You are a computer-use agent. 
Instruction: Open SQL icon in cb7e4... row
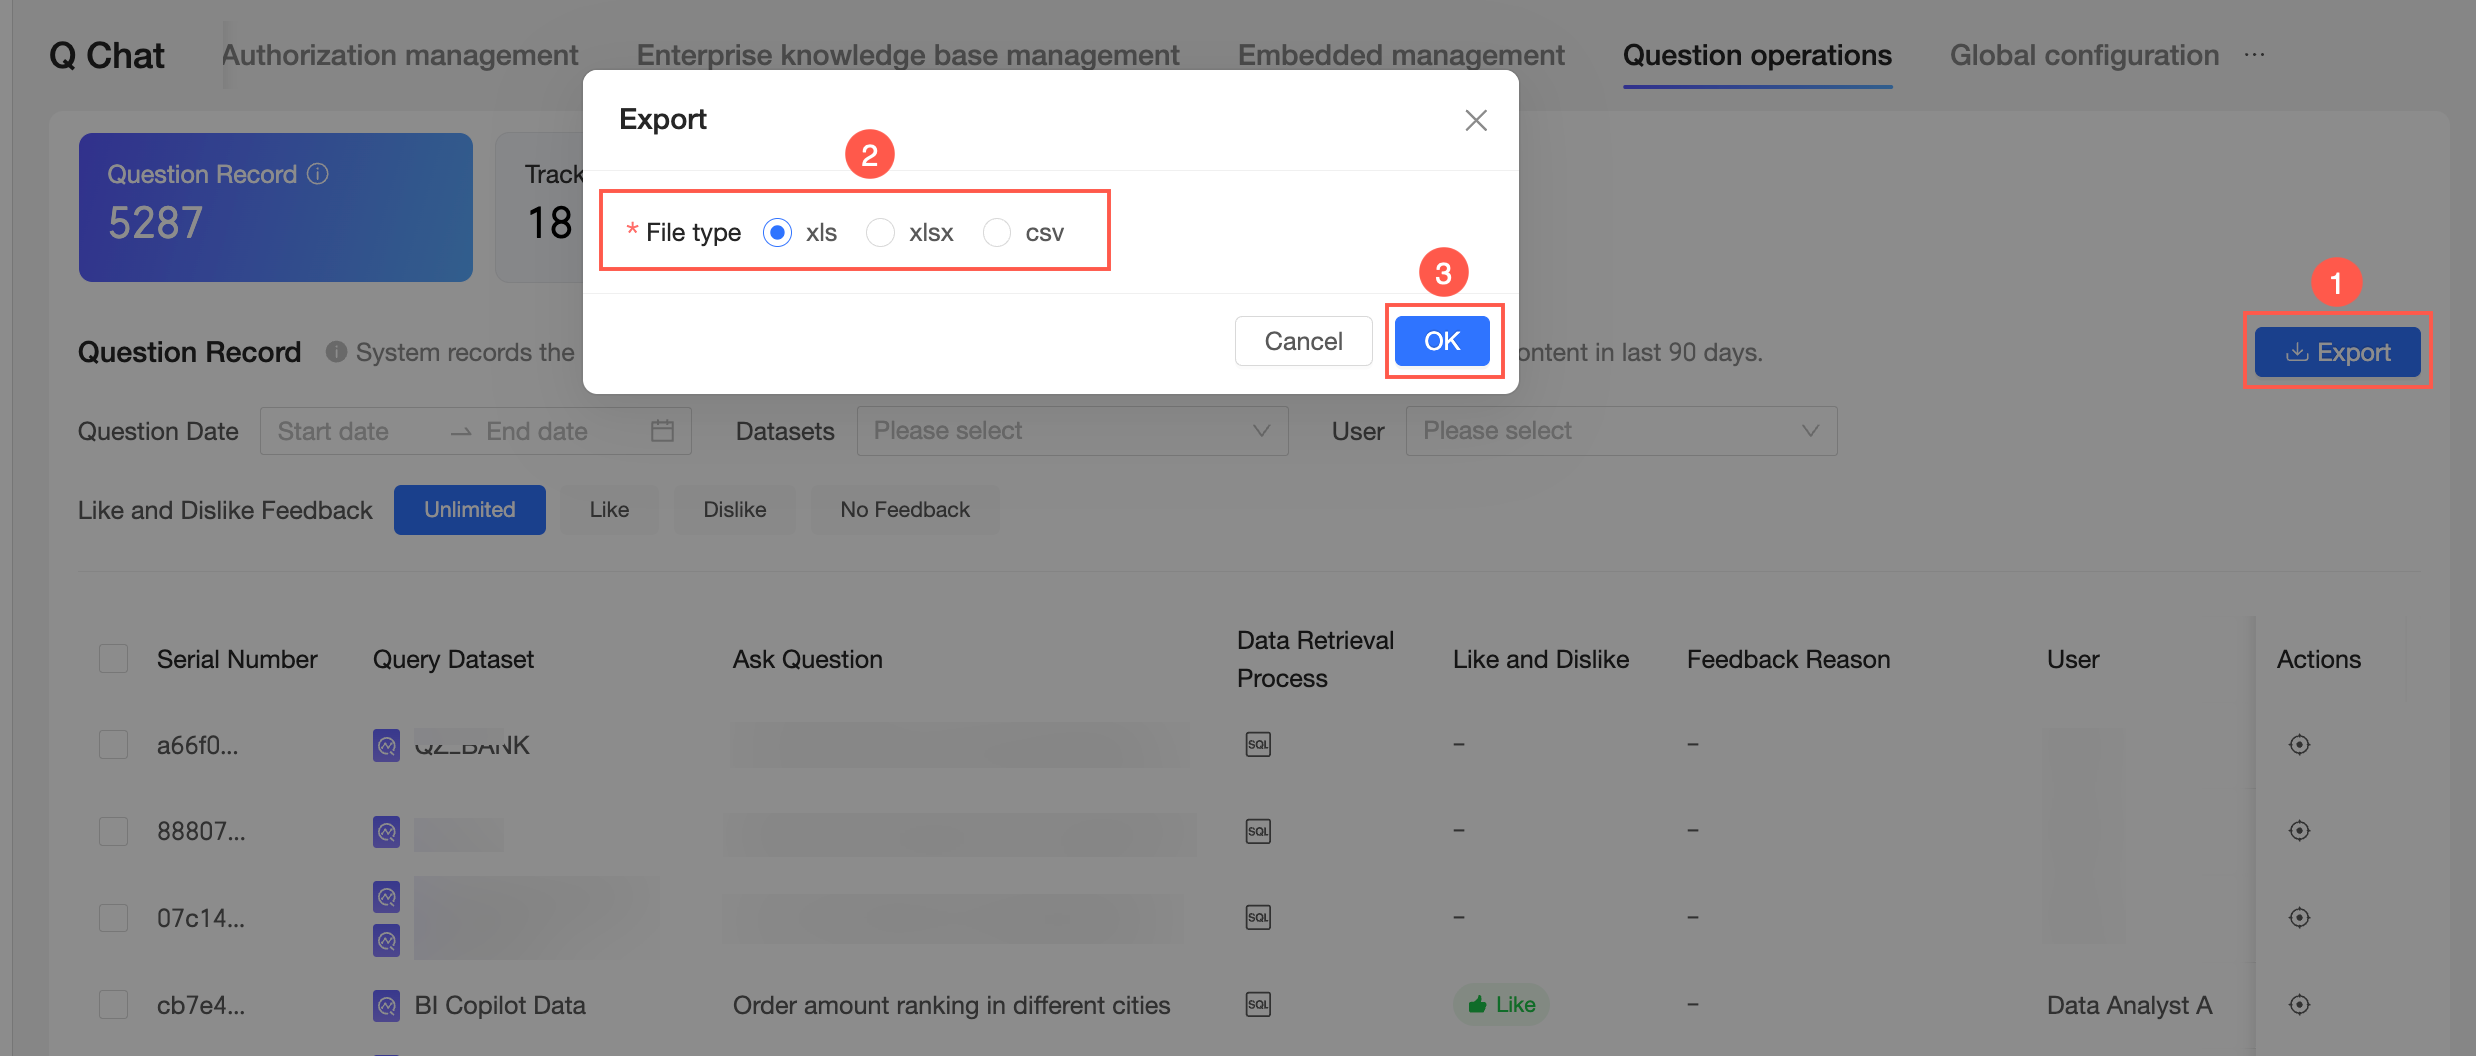coord(1258,1004)
